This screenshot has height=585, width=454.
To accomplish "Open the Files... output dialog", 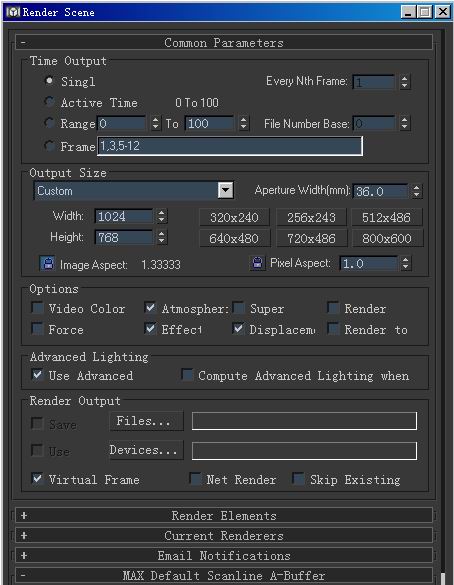I will click(x=146, y=421).
